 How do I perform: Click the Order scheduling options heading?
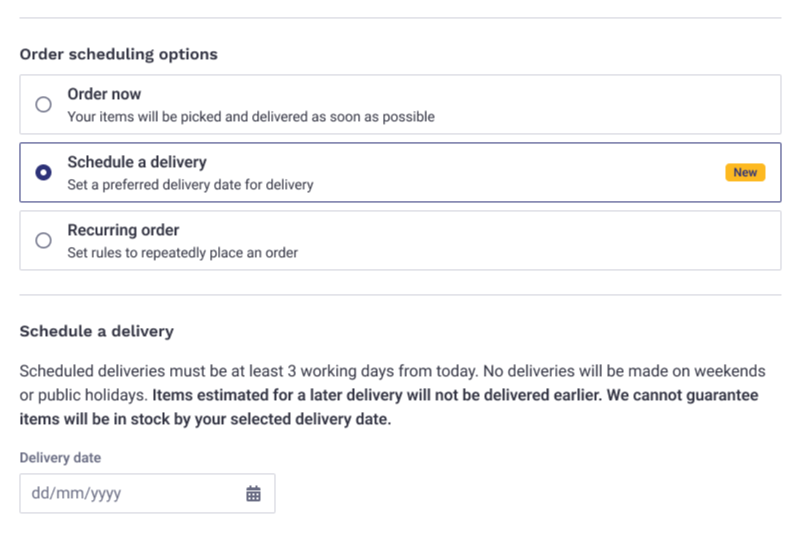click(x=119, y=54)
